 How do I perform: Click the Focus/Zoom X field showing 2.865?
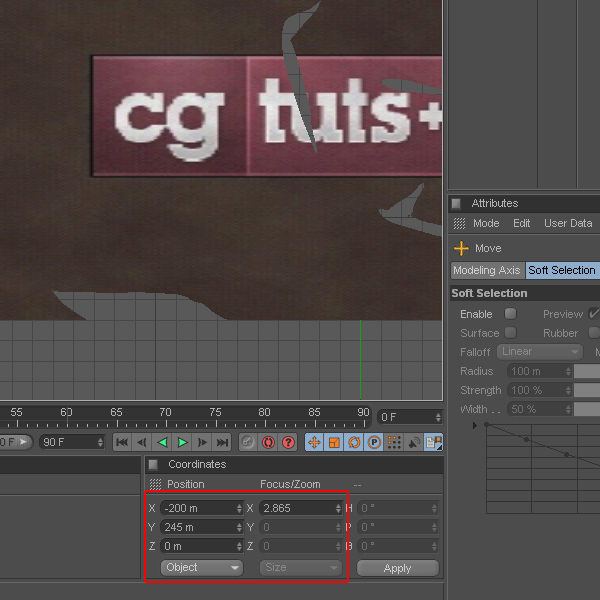(300, 509)
